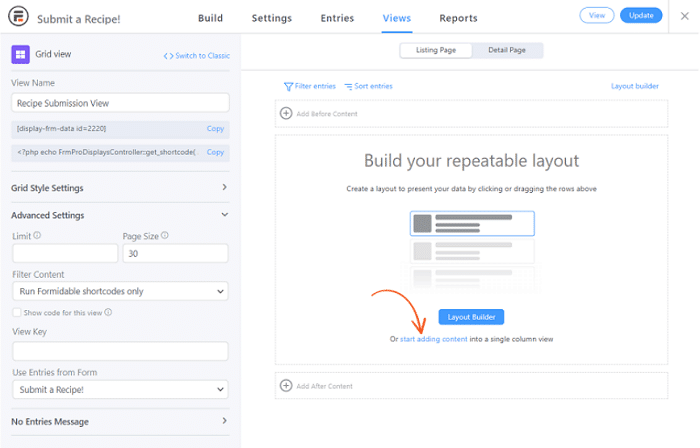The height and width of the screenshot is (448, 700).
Task: Expand No Entries Message section
Action: 120,421
